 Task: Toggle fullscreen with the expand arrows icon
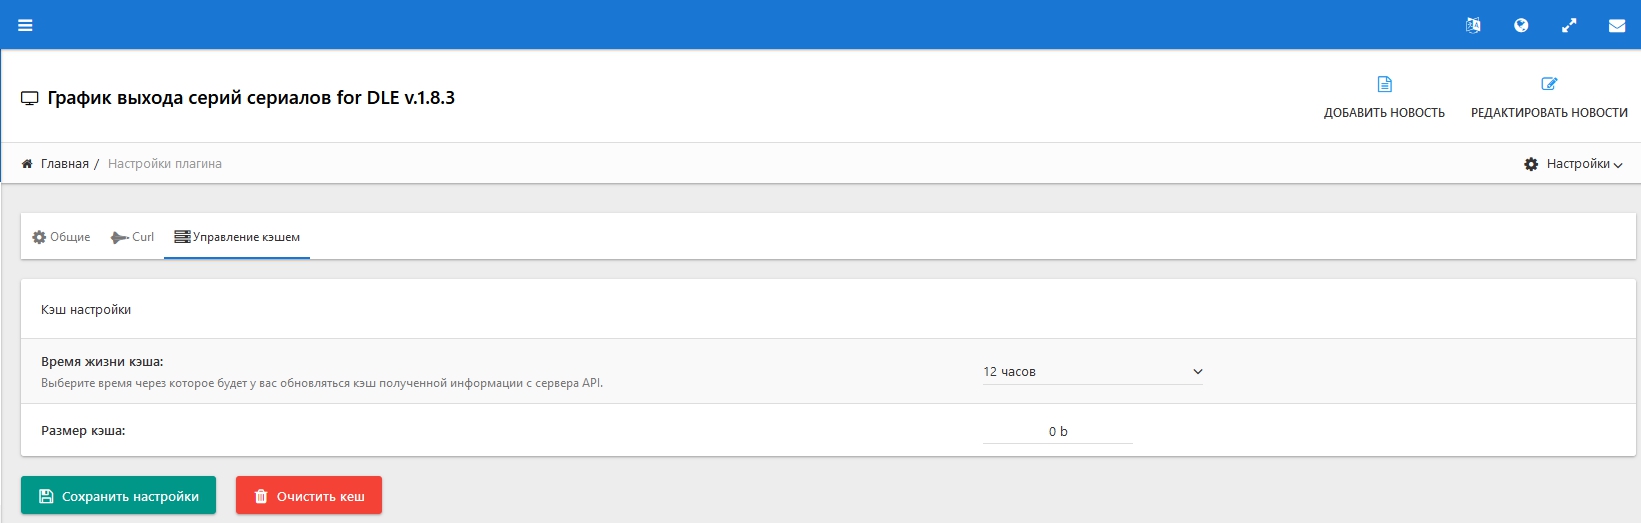tap(1569, 25)
